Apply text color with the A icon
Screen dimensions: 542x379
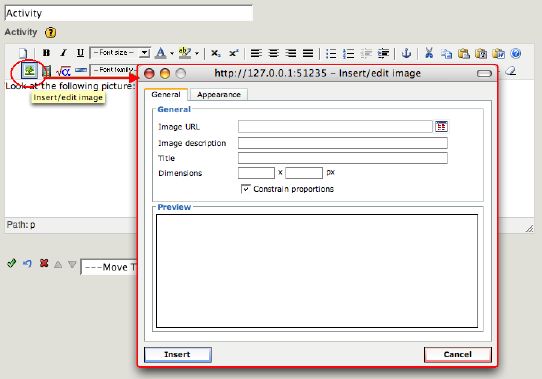click(x=160, y=53)
